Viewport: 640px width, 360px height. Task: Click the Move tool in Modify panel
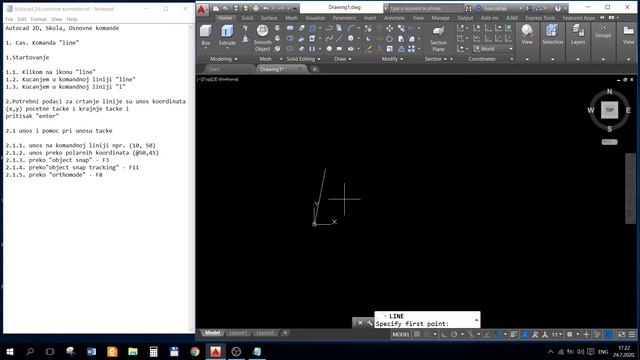coord(389,28)
